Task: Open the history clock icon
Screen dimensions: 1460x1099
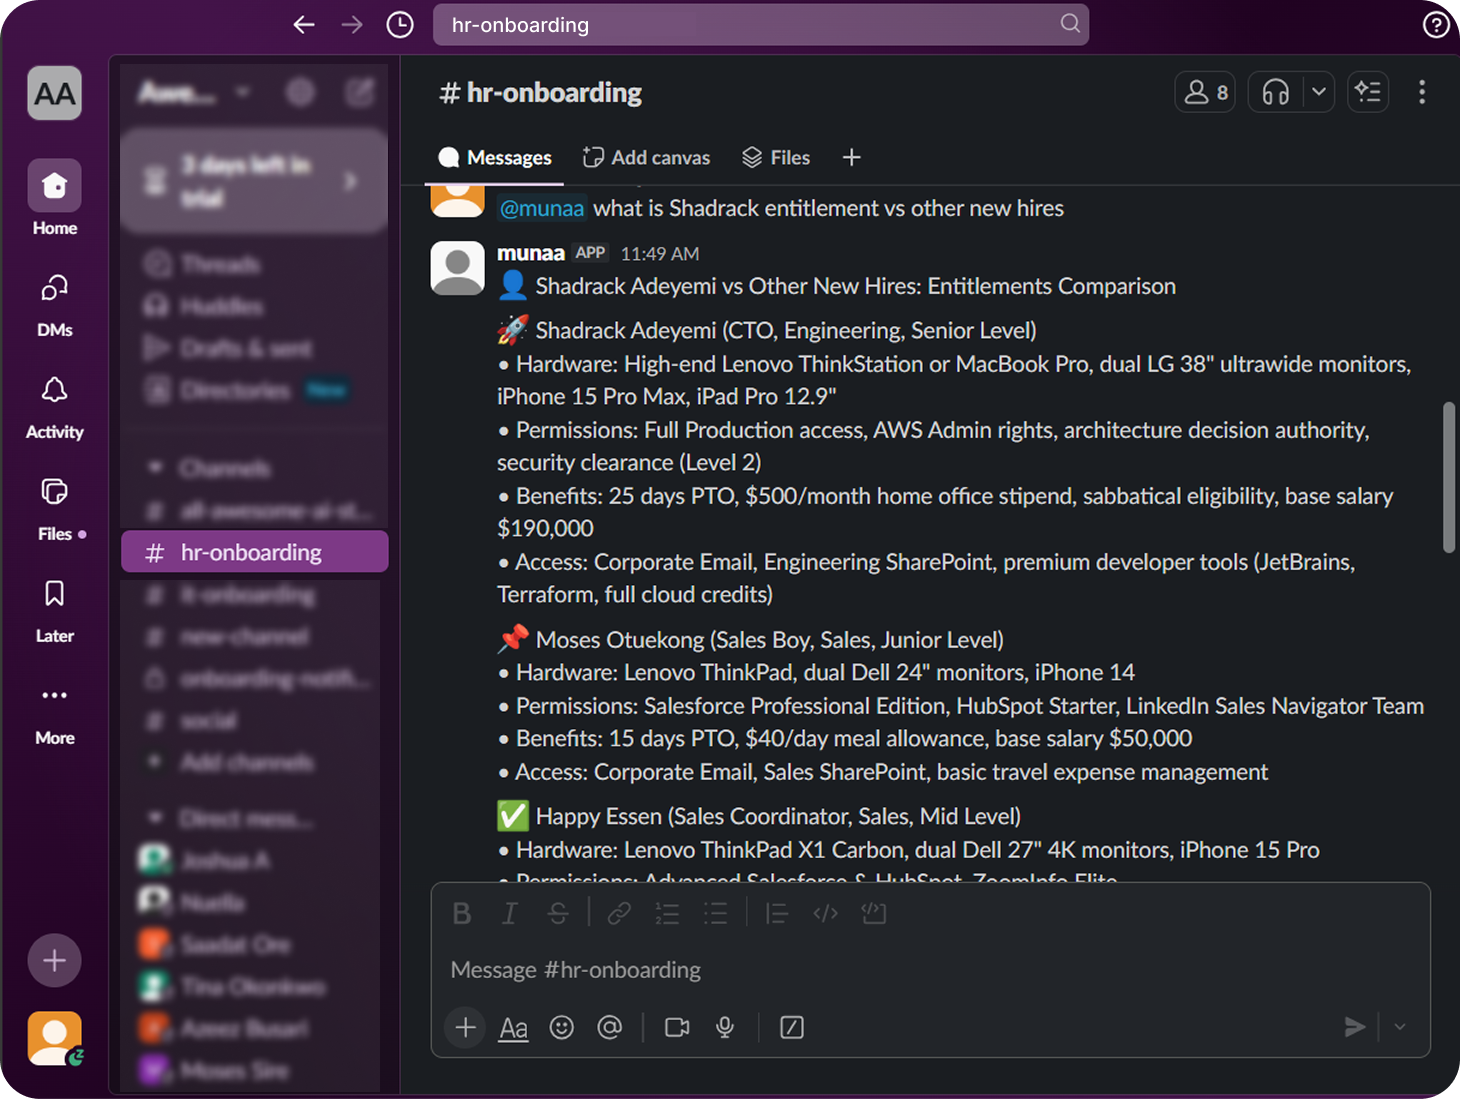Action: point(400,25)
